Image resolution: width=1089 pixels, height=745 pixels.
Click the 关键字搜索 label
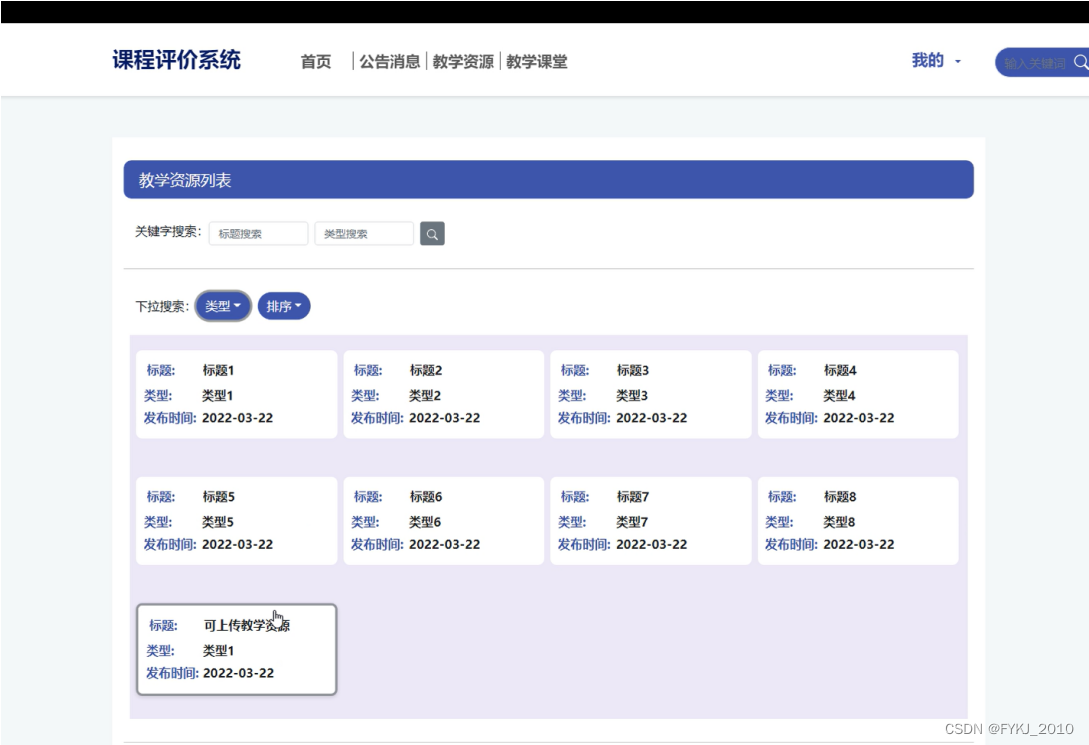click(168, 231)
